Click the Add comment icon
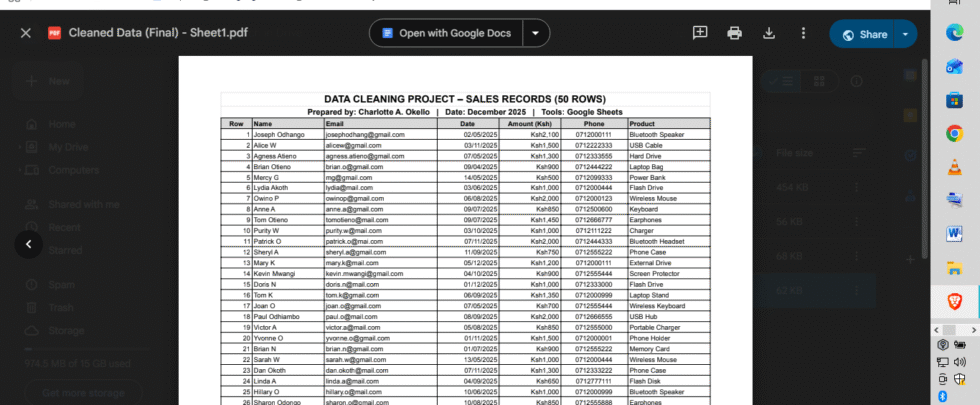Screen dimensions: 980x405 pos(701,33)
